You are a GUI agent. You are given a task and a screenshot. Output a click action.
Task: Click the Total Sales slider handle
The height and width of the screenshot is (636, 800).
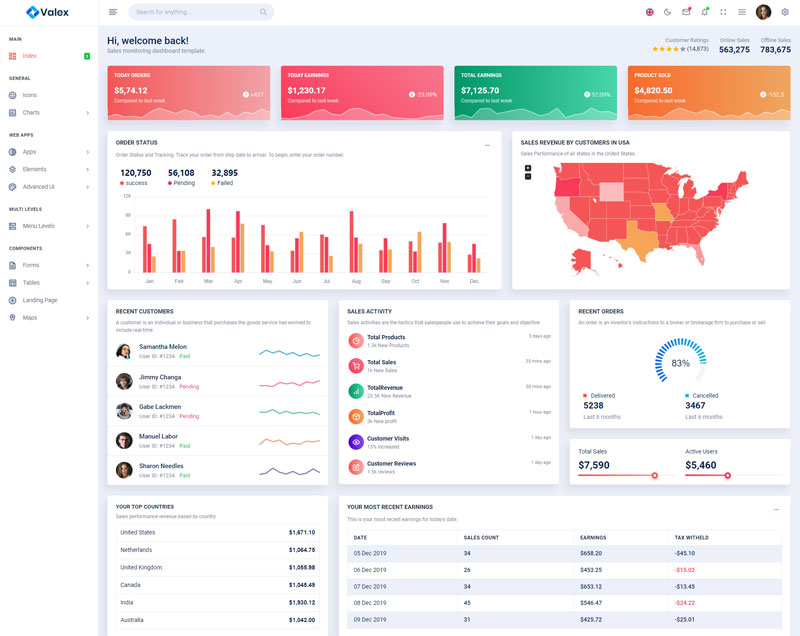click(x=655, y=475)
